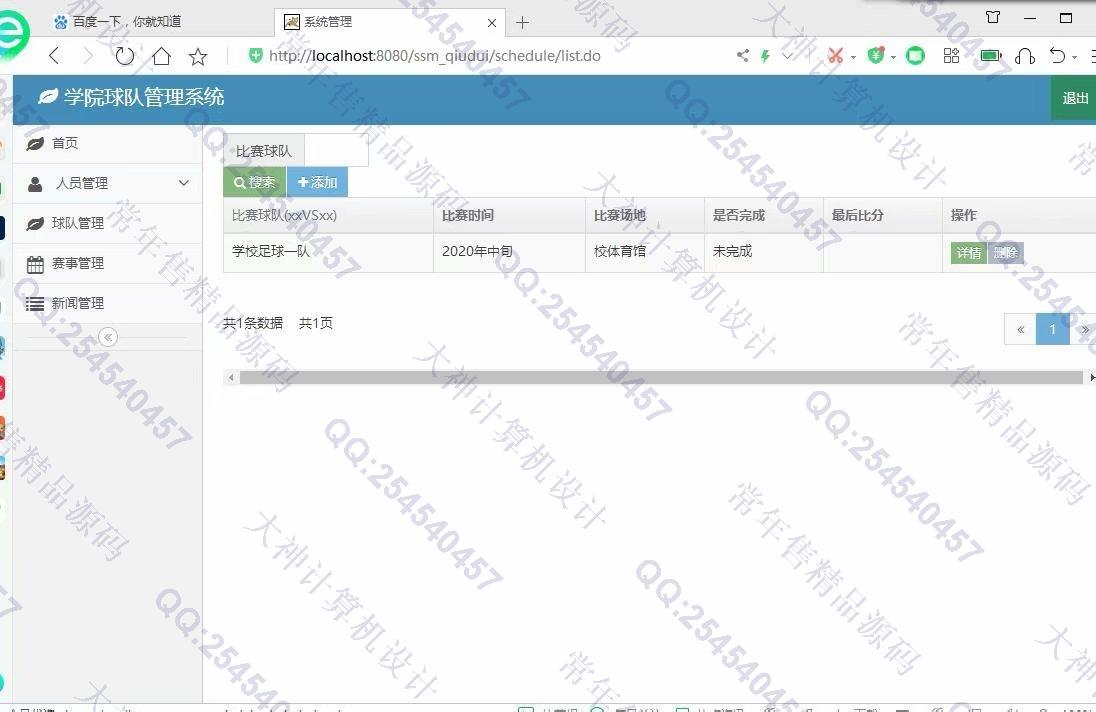This screenshot has width=1096, height=712.
Task: Open 新闻管理 in the sidebar
Action: click(108, 303)
